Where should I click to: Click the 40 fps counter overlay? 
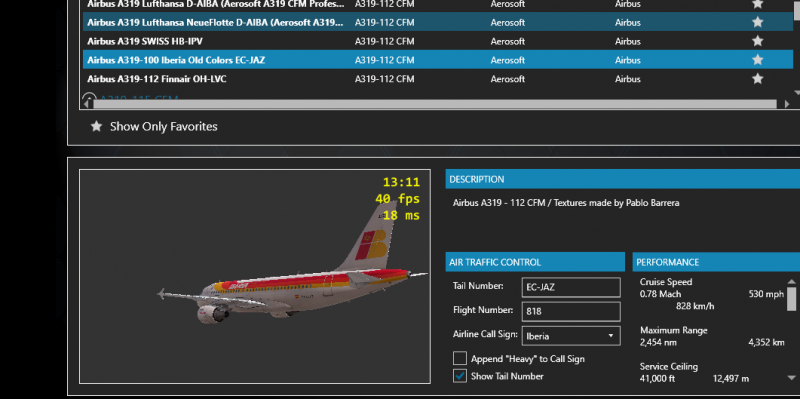pyautogui.click(x=397, y=198)
